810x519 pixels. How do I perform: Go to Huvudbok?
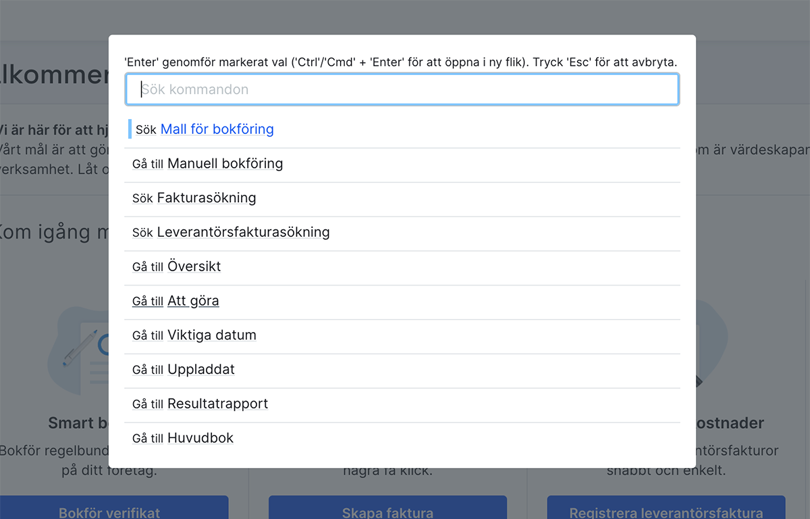point(200,438)
